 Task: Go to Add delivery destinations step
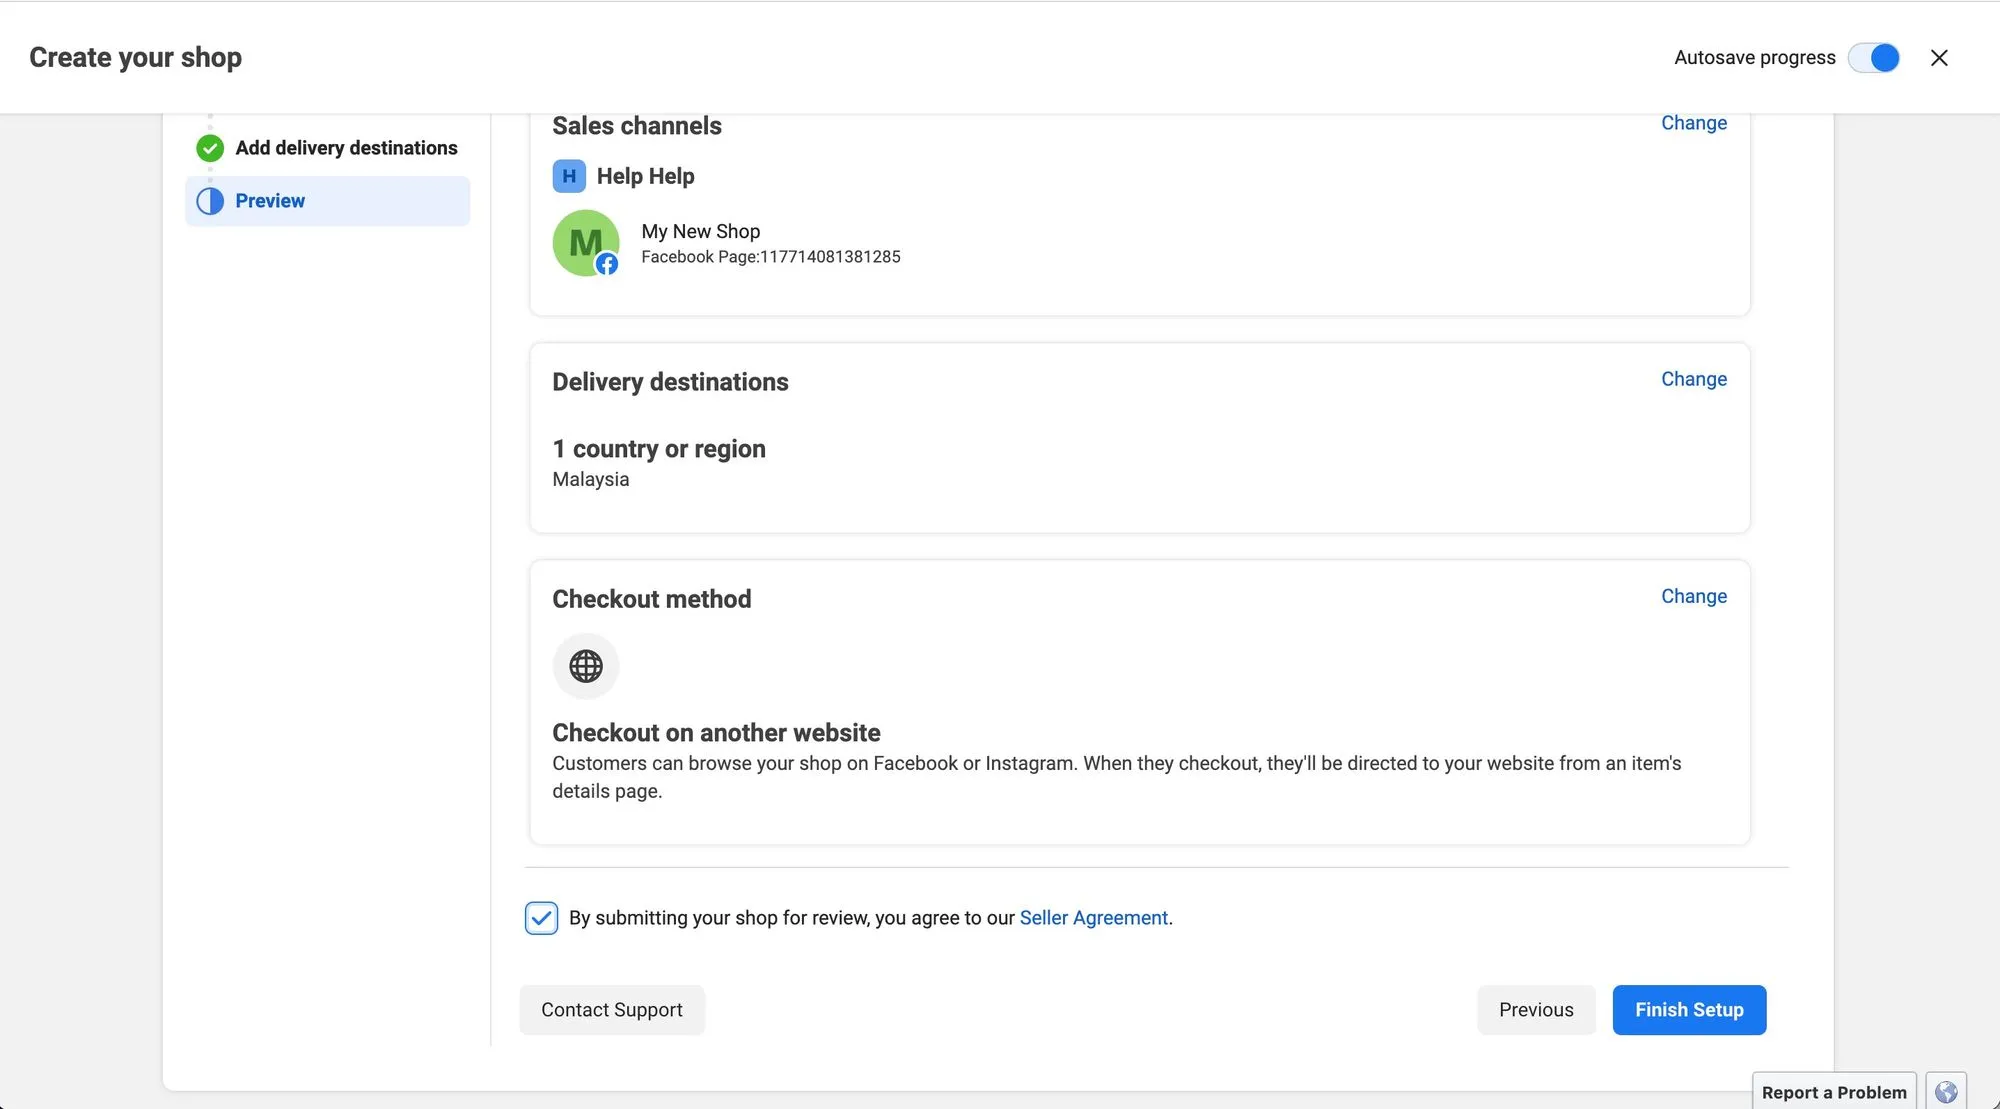tap(346, 148)
